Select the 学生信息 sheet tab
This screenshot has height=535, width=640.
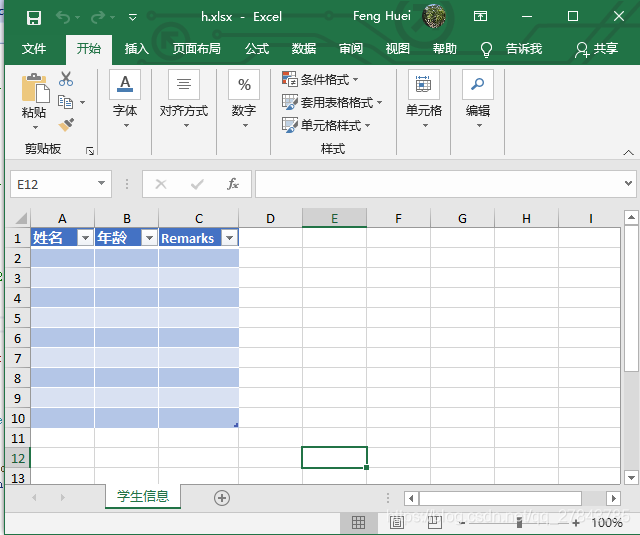pyautogui.click(x=143, y=496)
